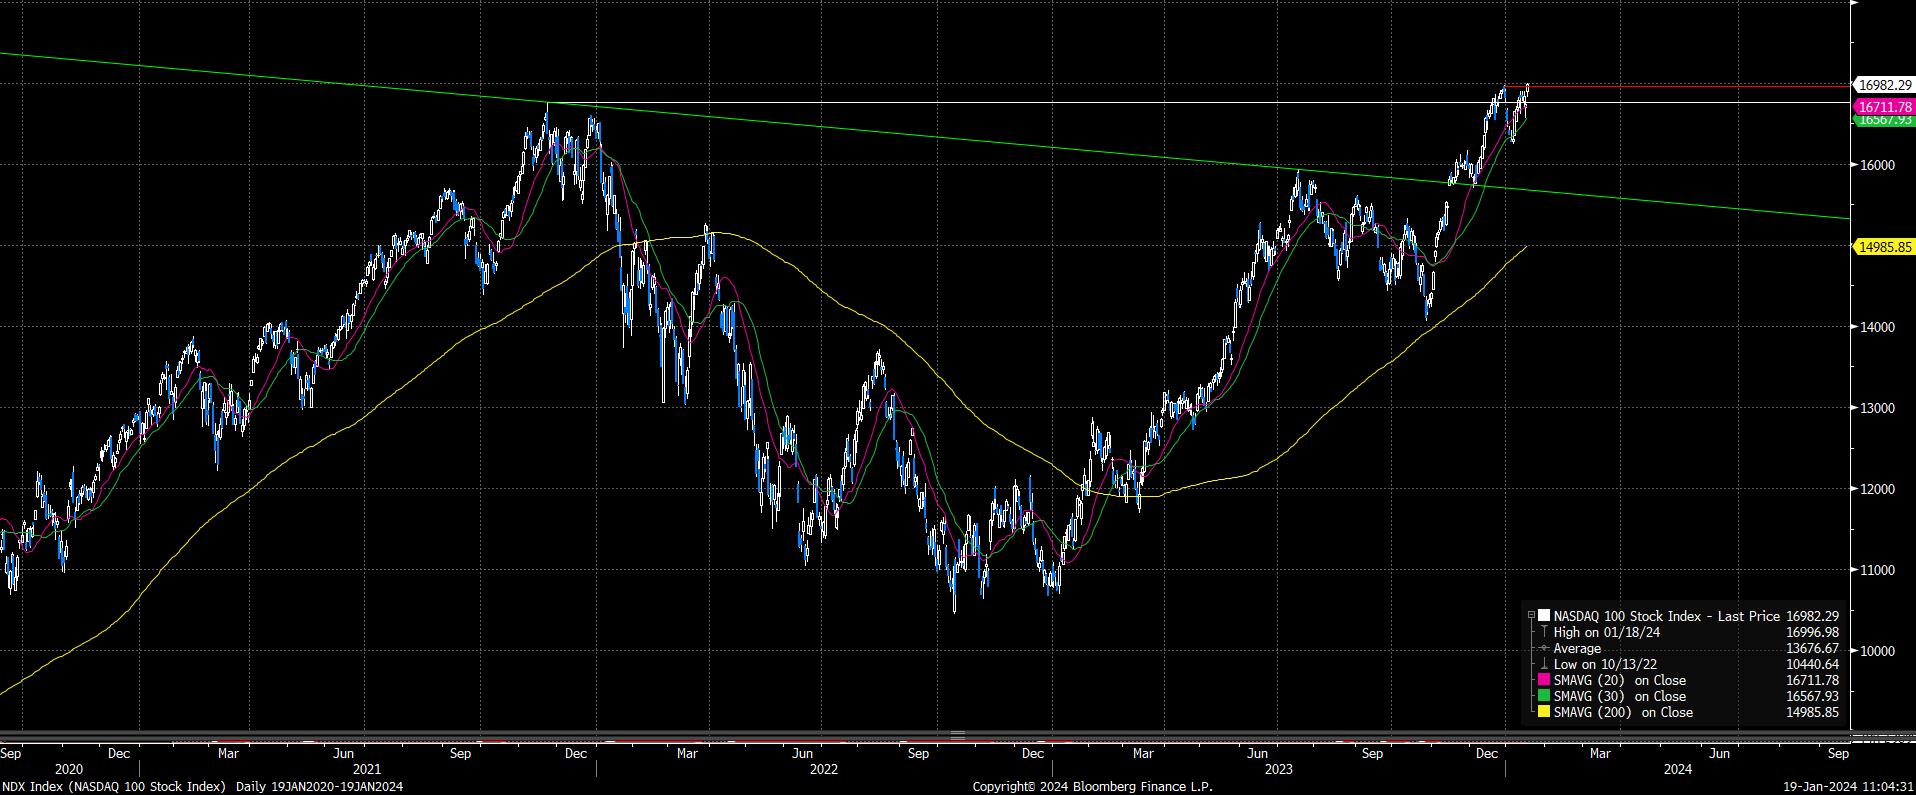Click the Average marker icon in legend
Screen dimensions: 1916x795
click(x=1545, y=648)
